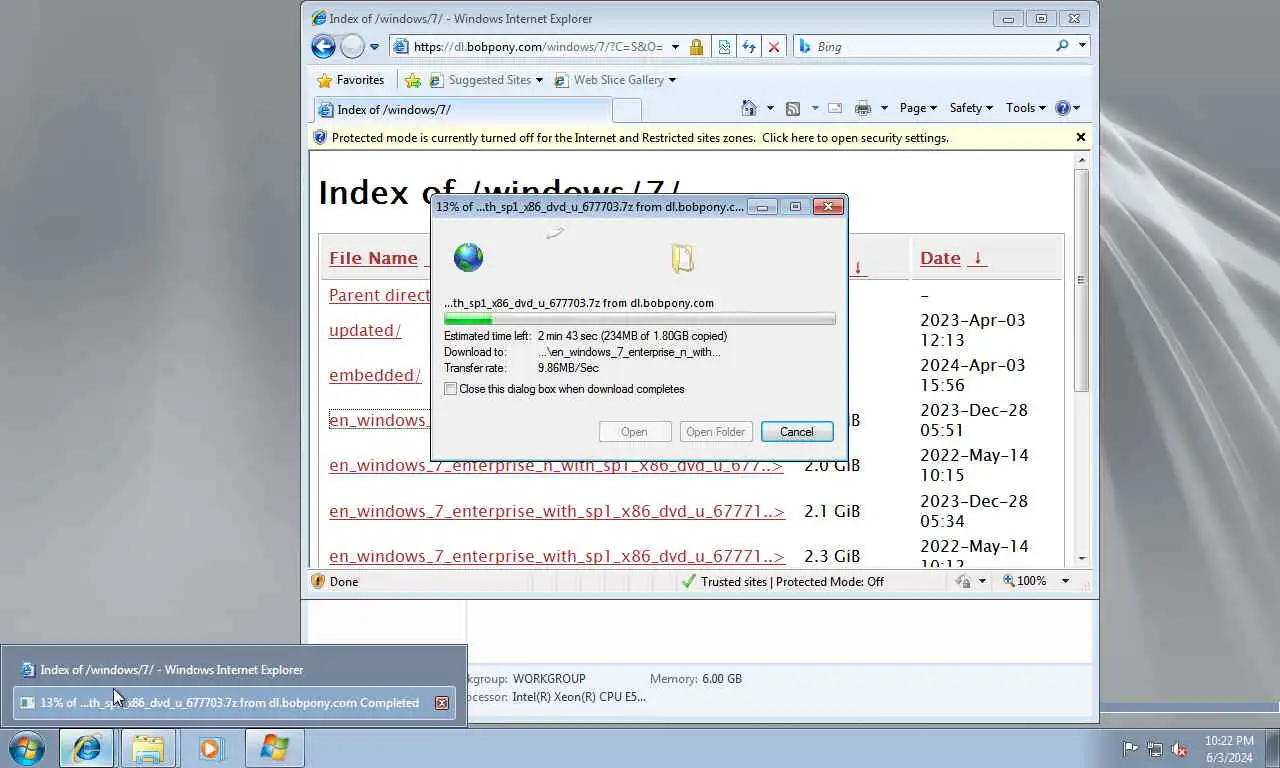Click the Protected mode information bar message

coord(640,138)
